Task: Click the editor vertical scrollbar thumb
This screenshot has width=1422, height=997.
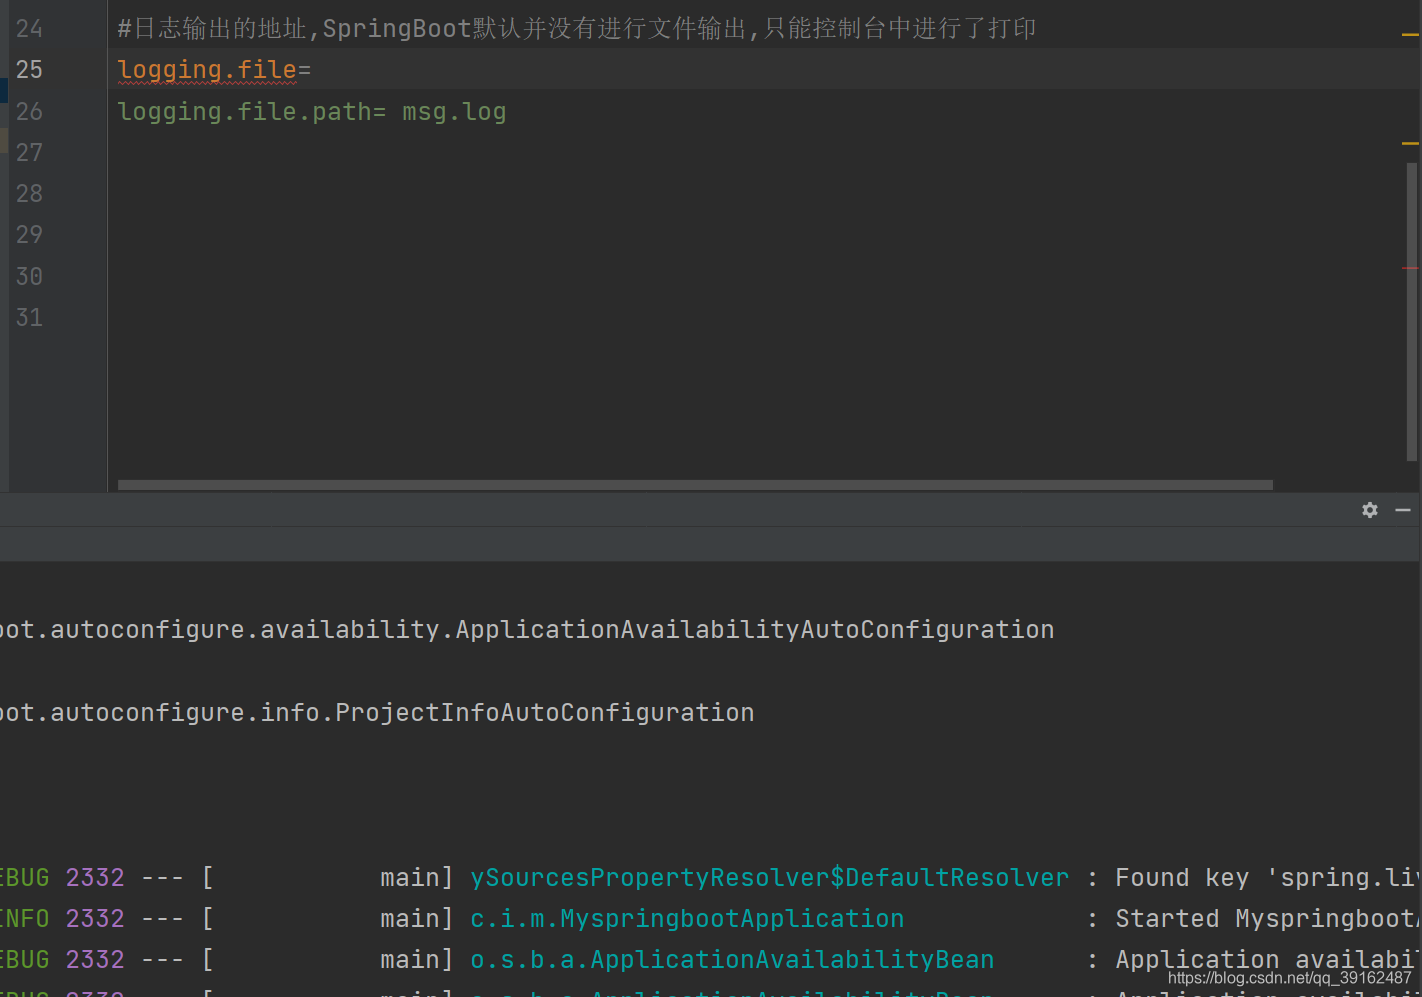Action: click(1412, 311)
